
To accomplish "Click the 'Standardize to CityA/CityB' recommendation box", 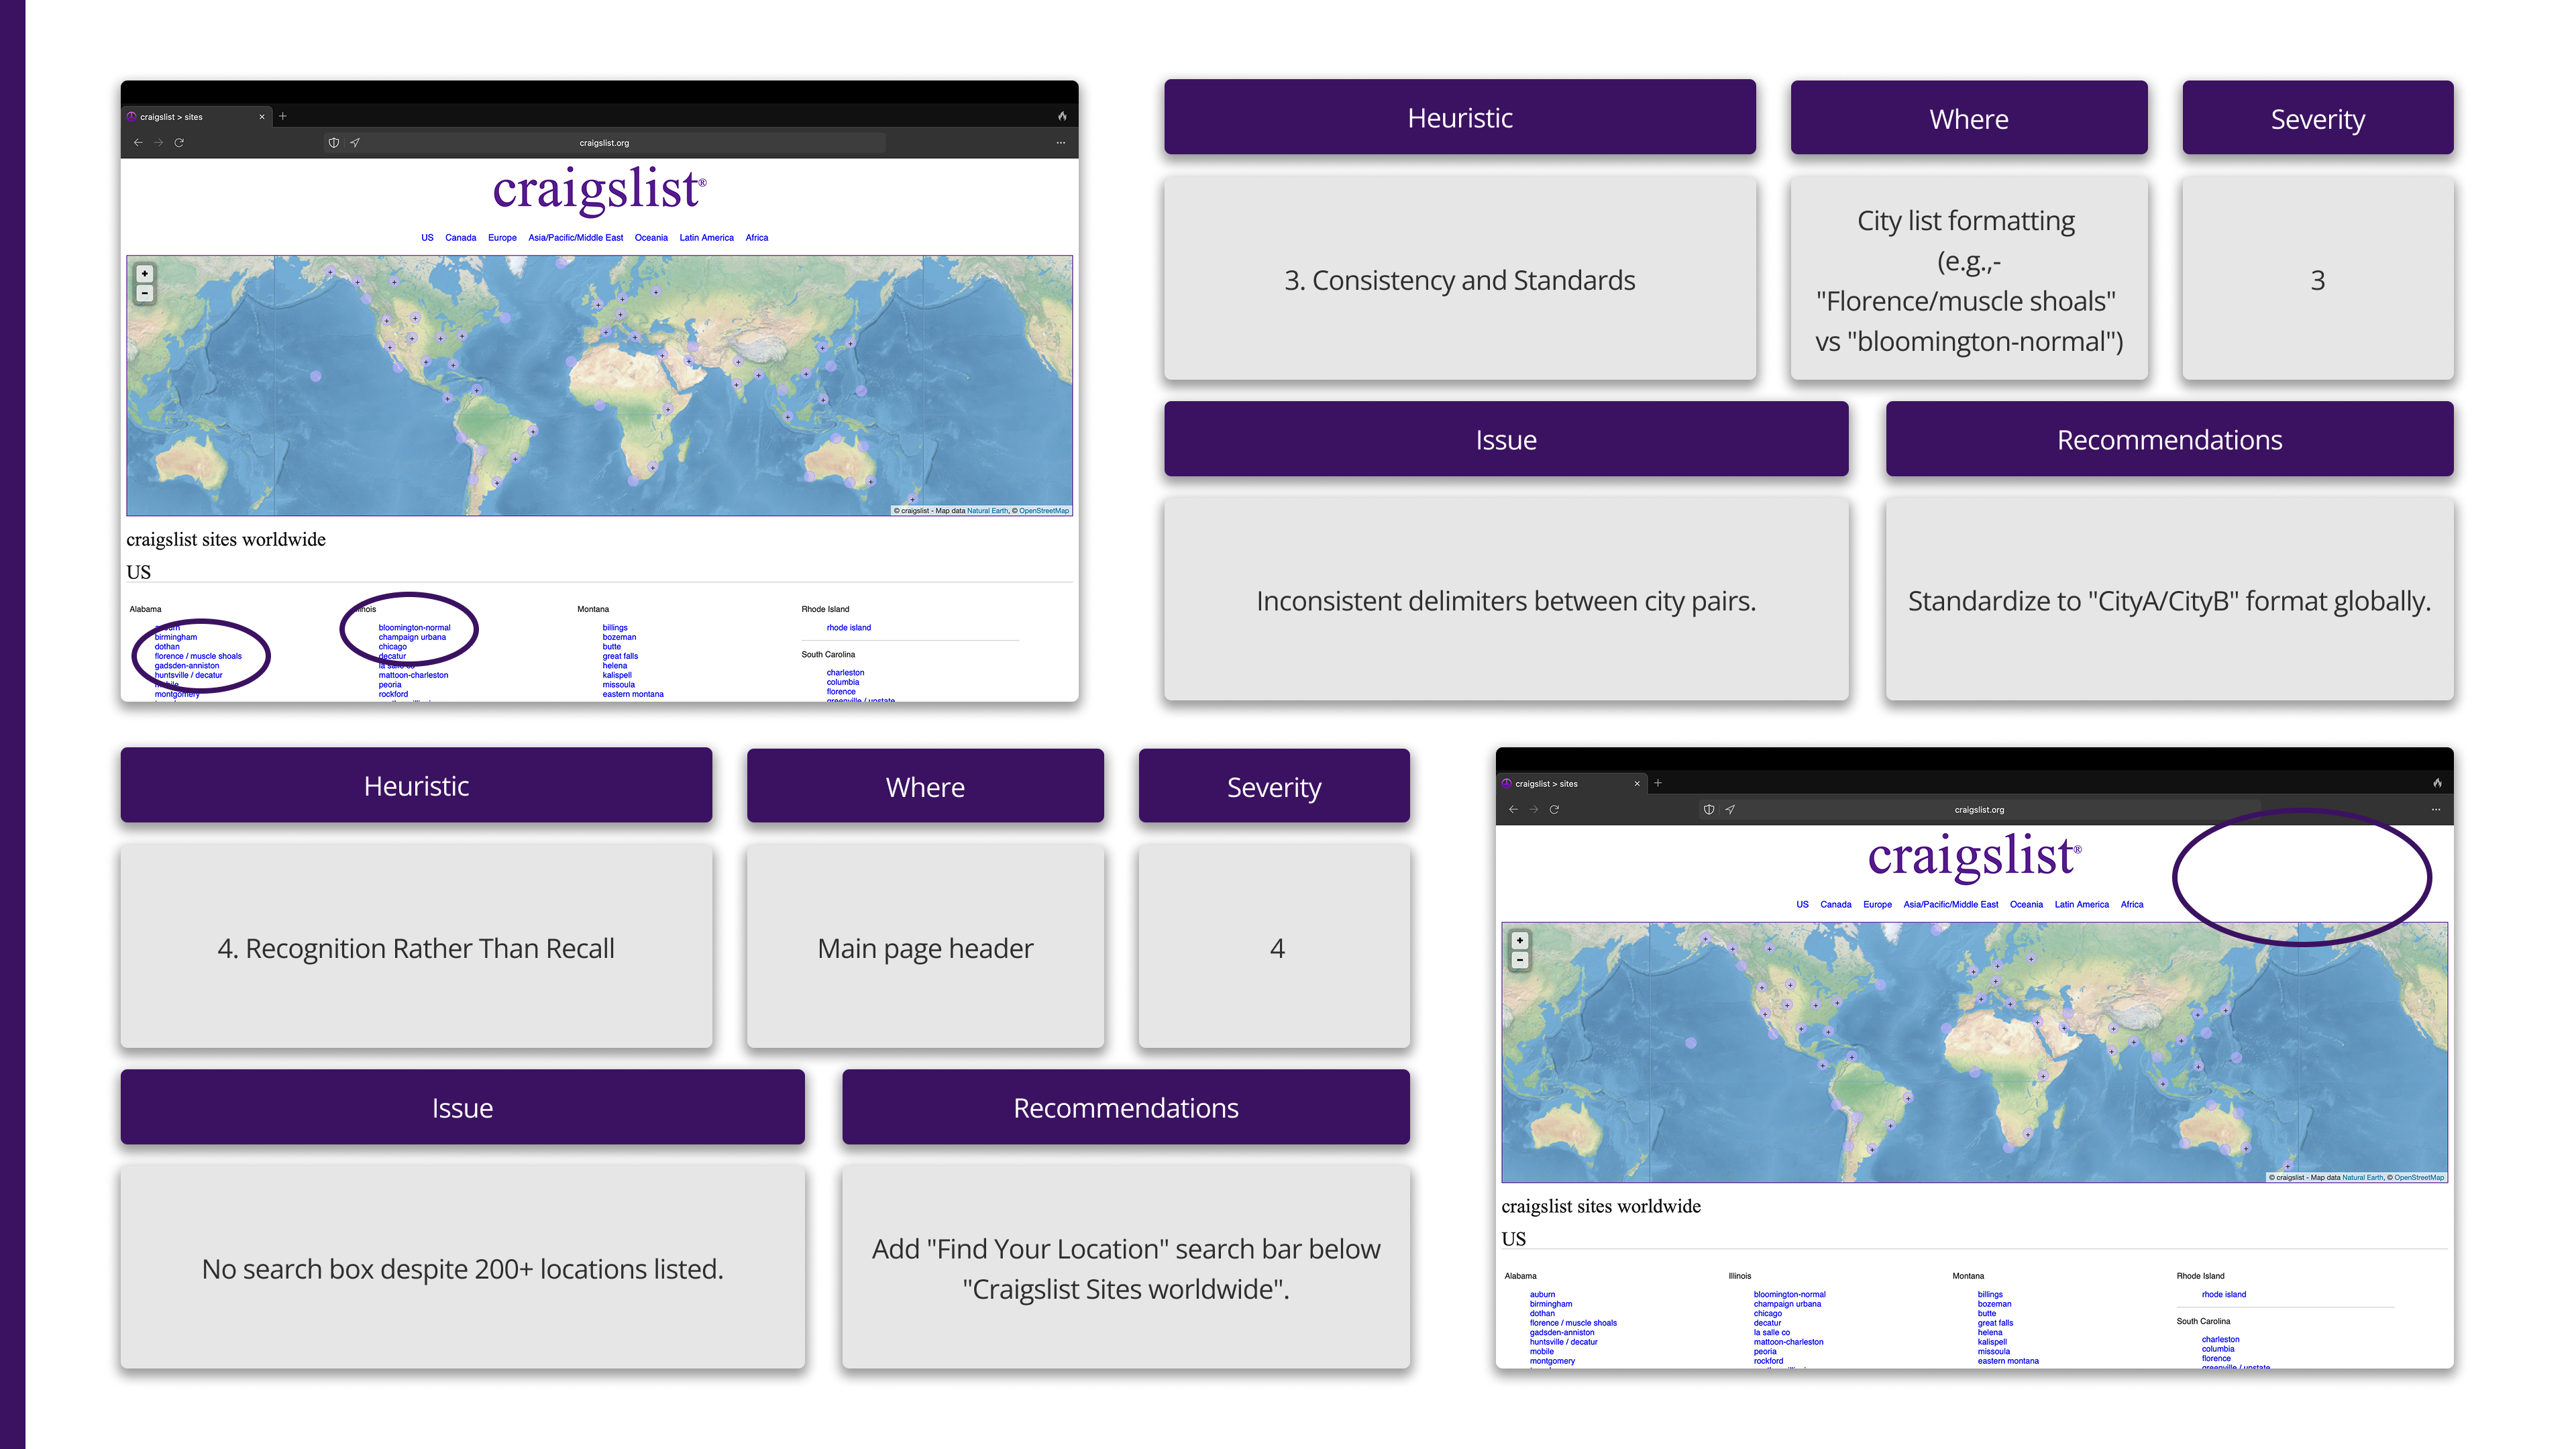I will tap(2169, 601).
